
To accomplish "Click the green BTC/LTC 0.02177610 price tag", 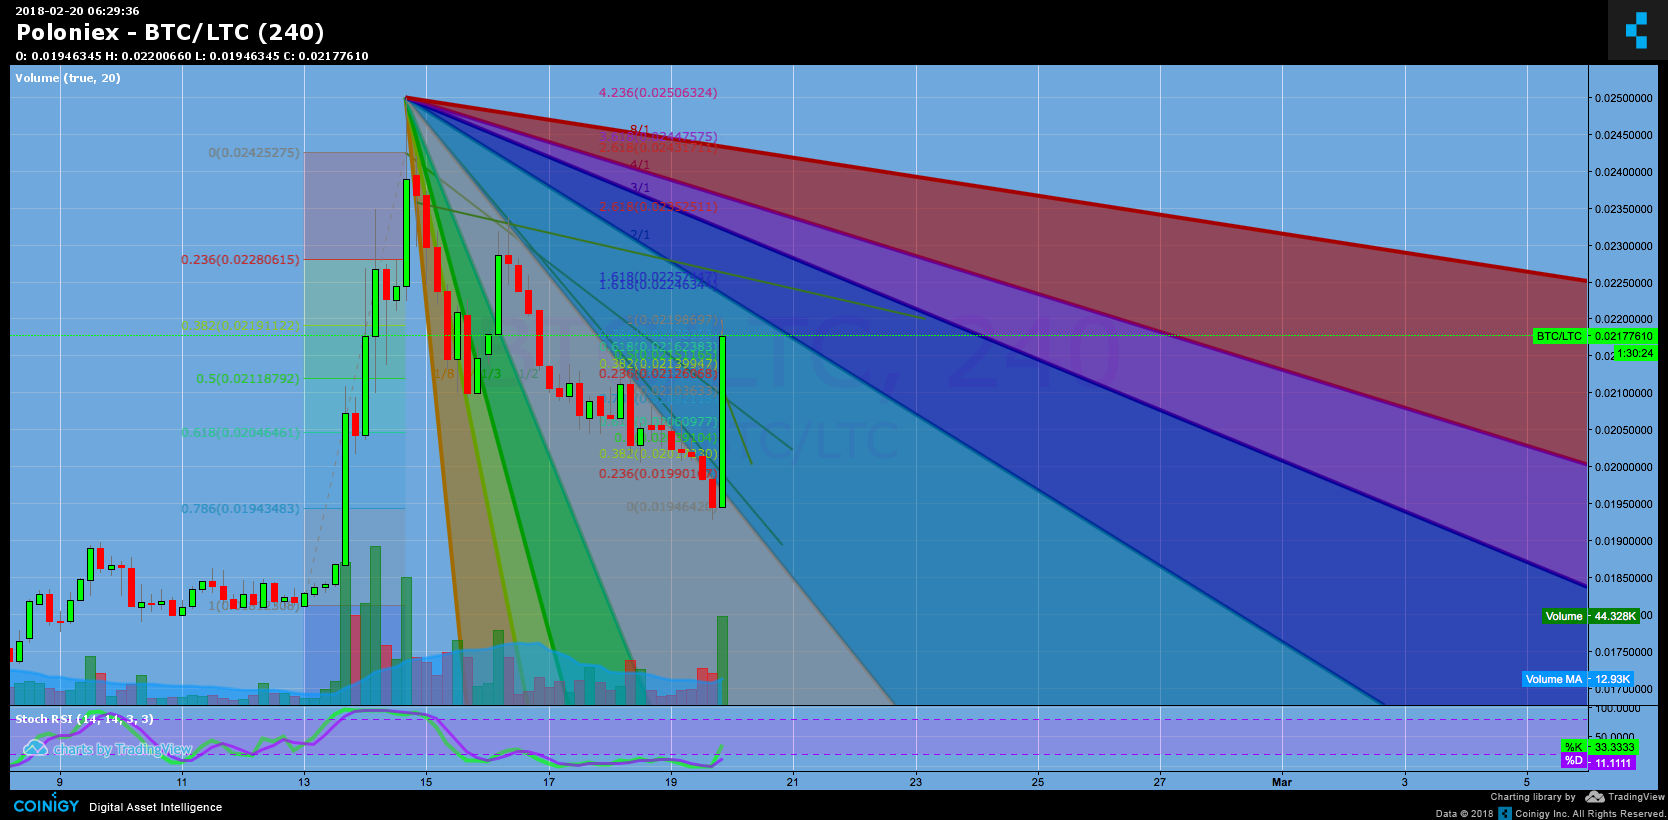I will click(x=1595, y=336).
